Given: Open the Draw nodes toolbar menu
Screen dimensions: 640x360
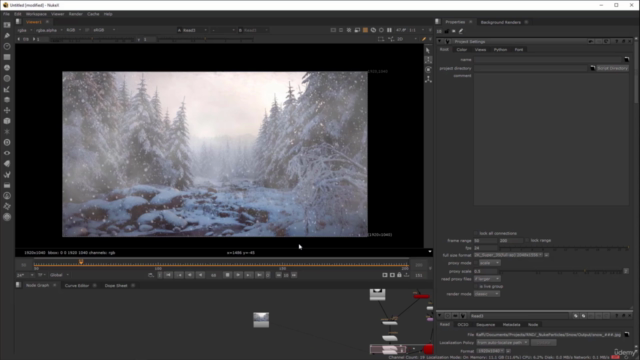Looking at the screenshot, I should click(7, 36).
